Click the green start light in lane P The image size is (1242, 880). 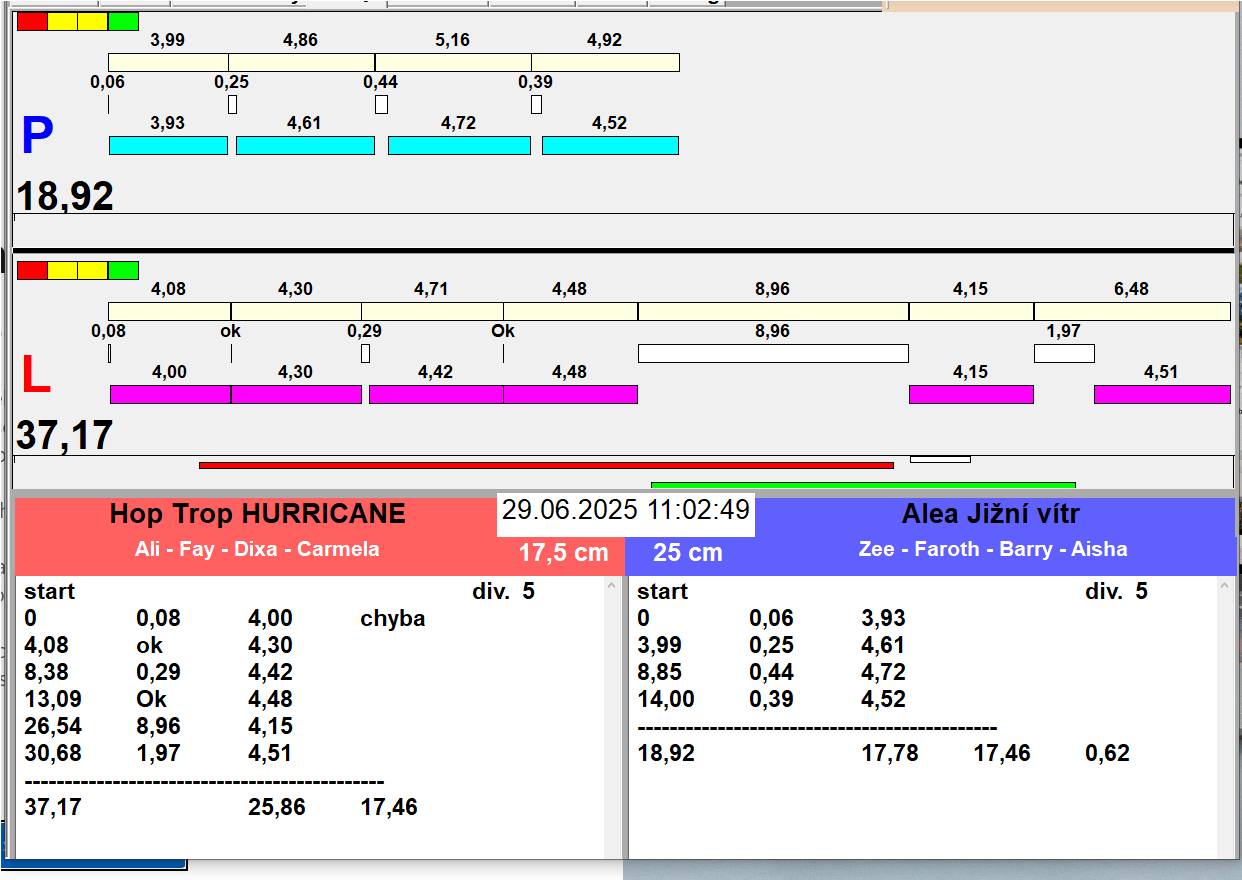click(123, 21)
